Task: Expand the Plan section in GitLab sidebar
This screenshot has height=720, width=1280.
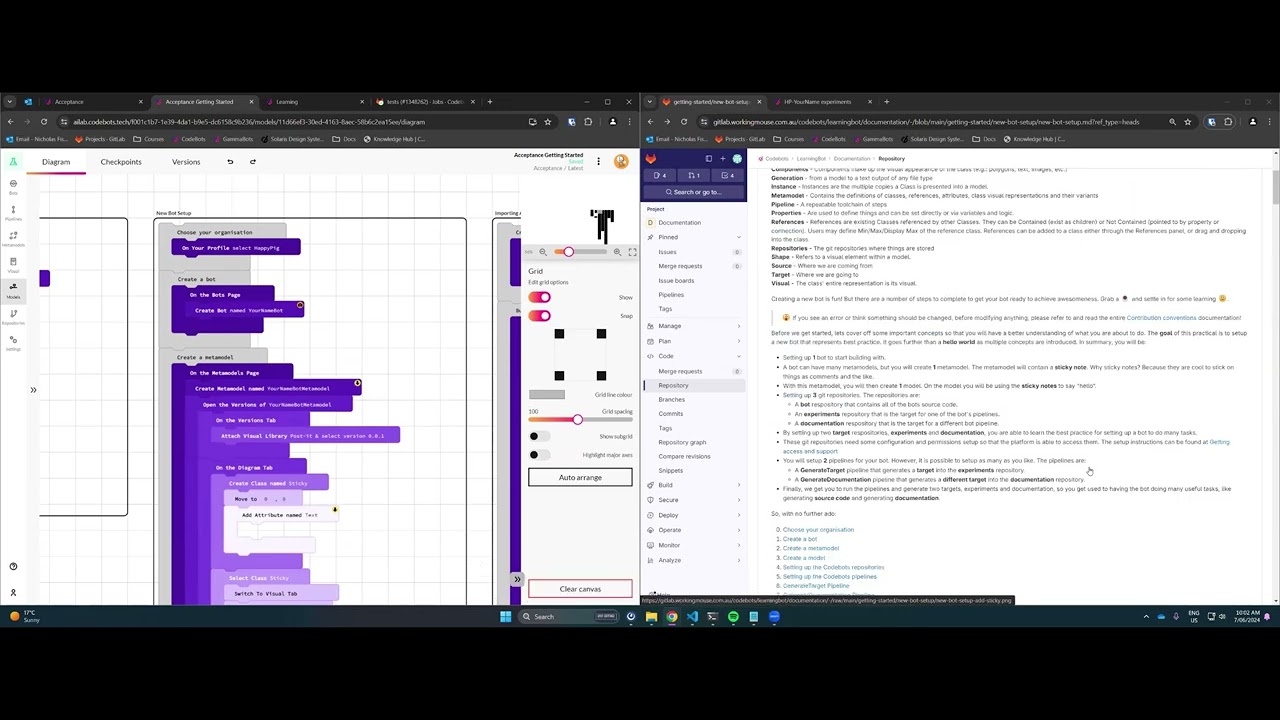Action: 694,341
